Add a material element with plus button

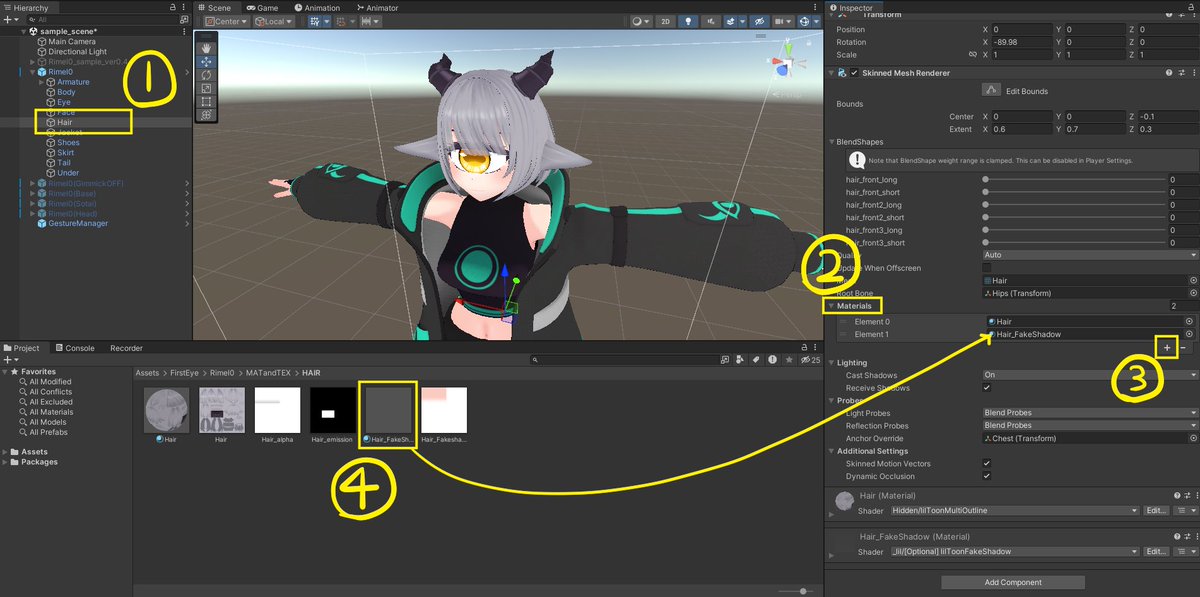point(1167,347)
